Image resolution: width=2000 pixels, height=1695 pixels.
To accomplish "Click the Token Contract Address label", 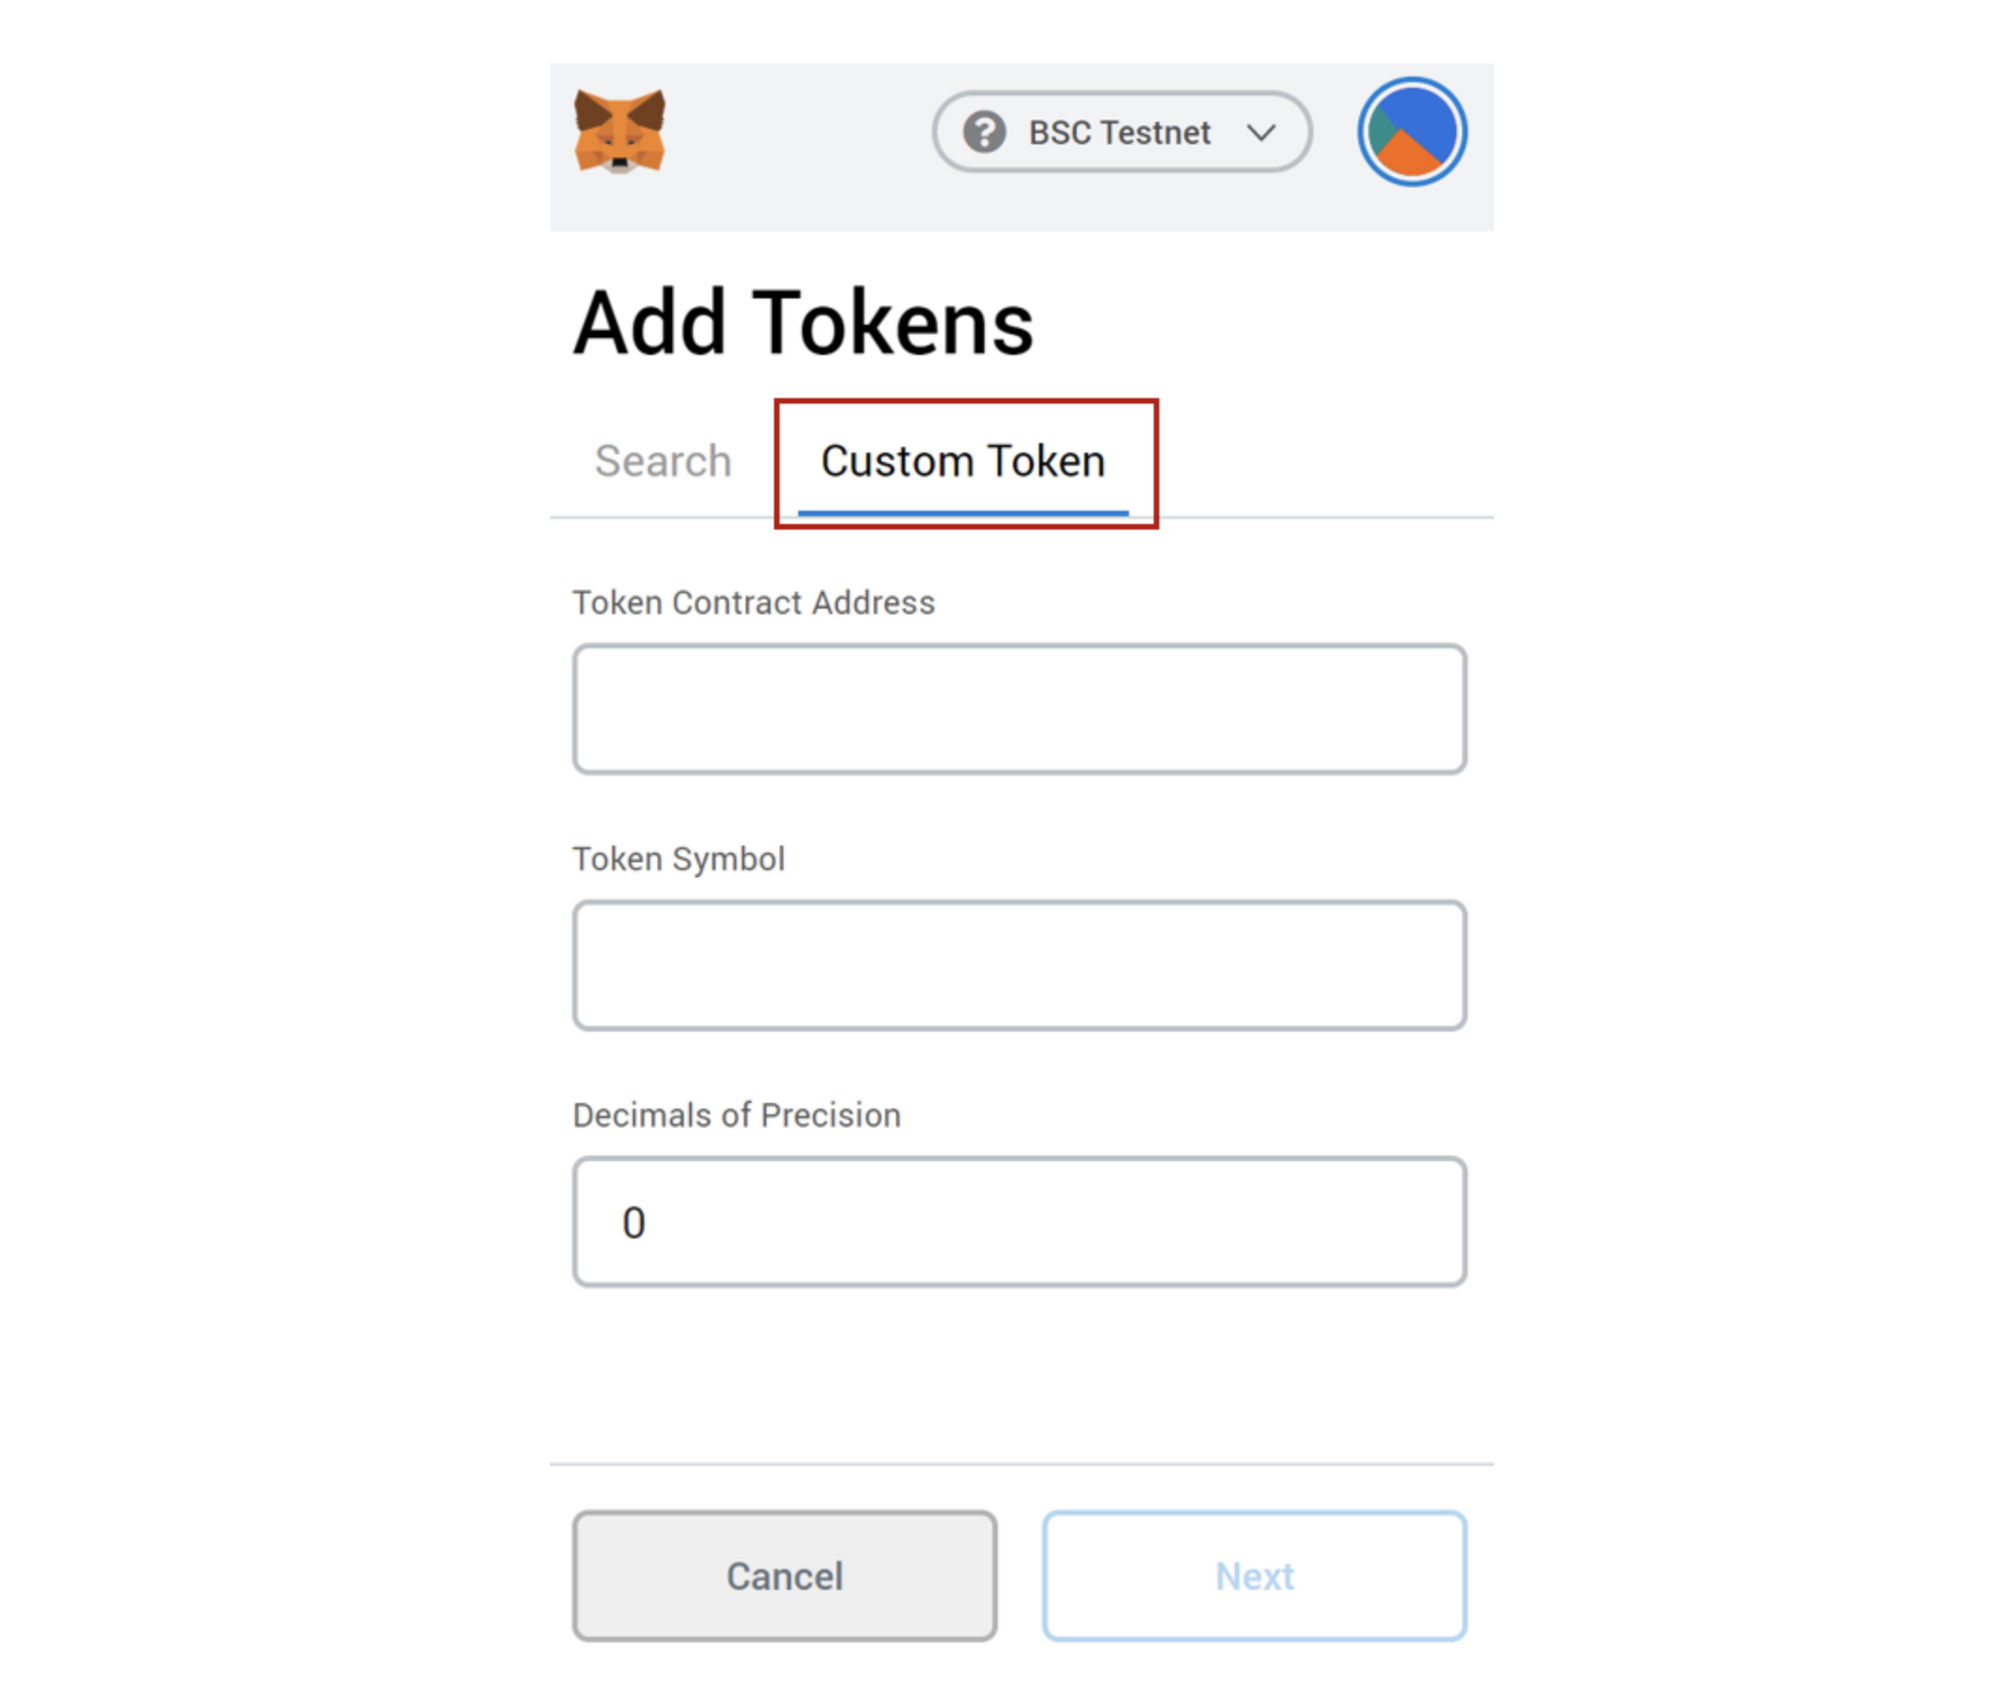I will click(x=753, y=603).
